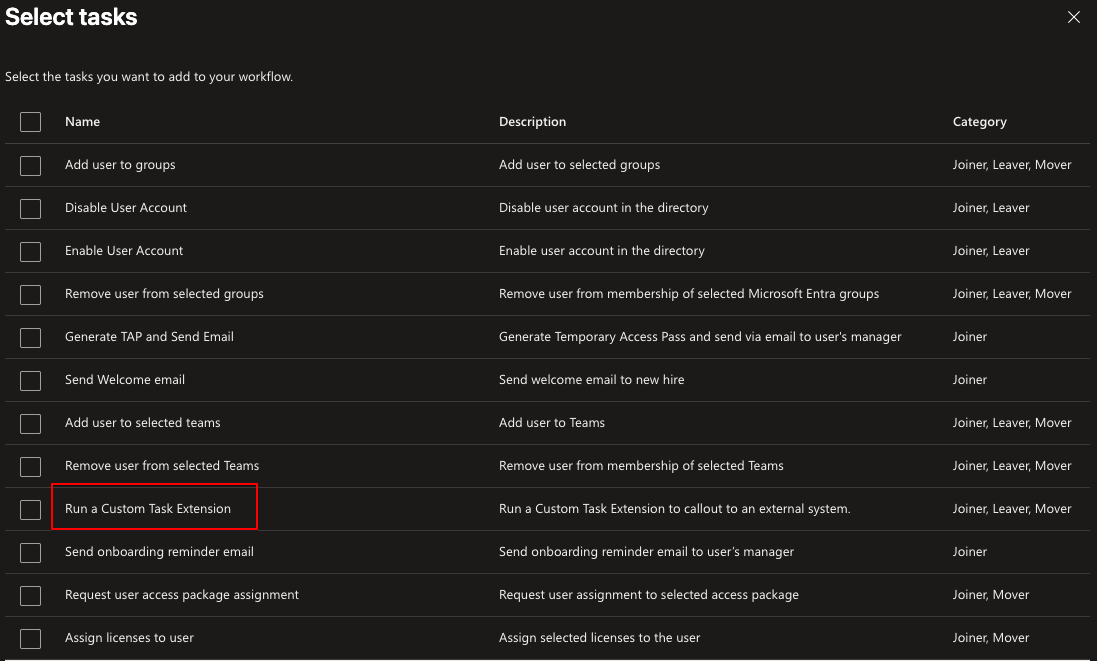Viewport: 1097px width, 661px height.
Task: Check Assign licenses to user checkbox
Action: pyautogui.click(x=30, y=639)
